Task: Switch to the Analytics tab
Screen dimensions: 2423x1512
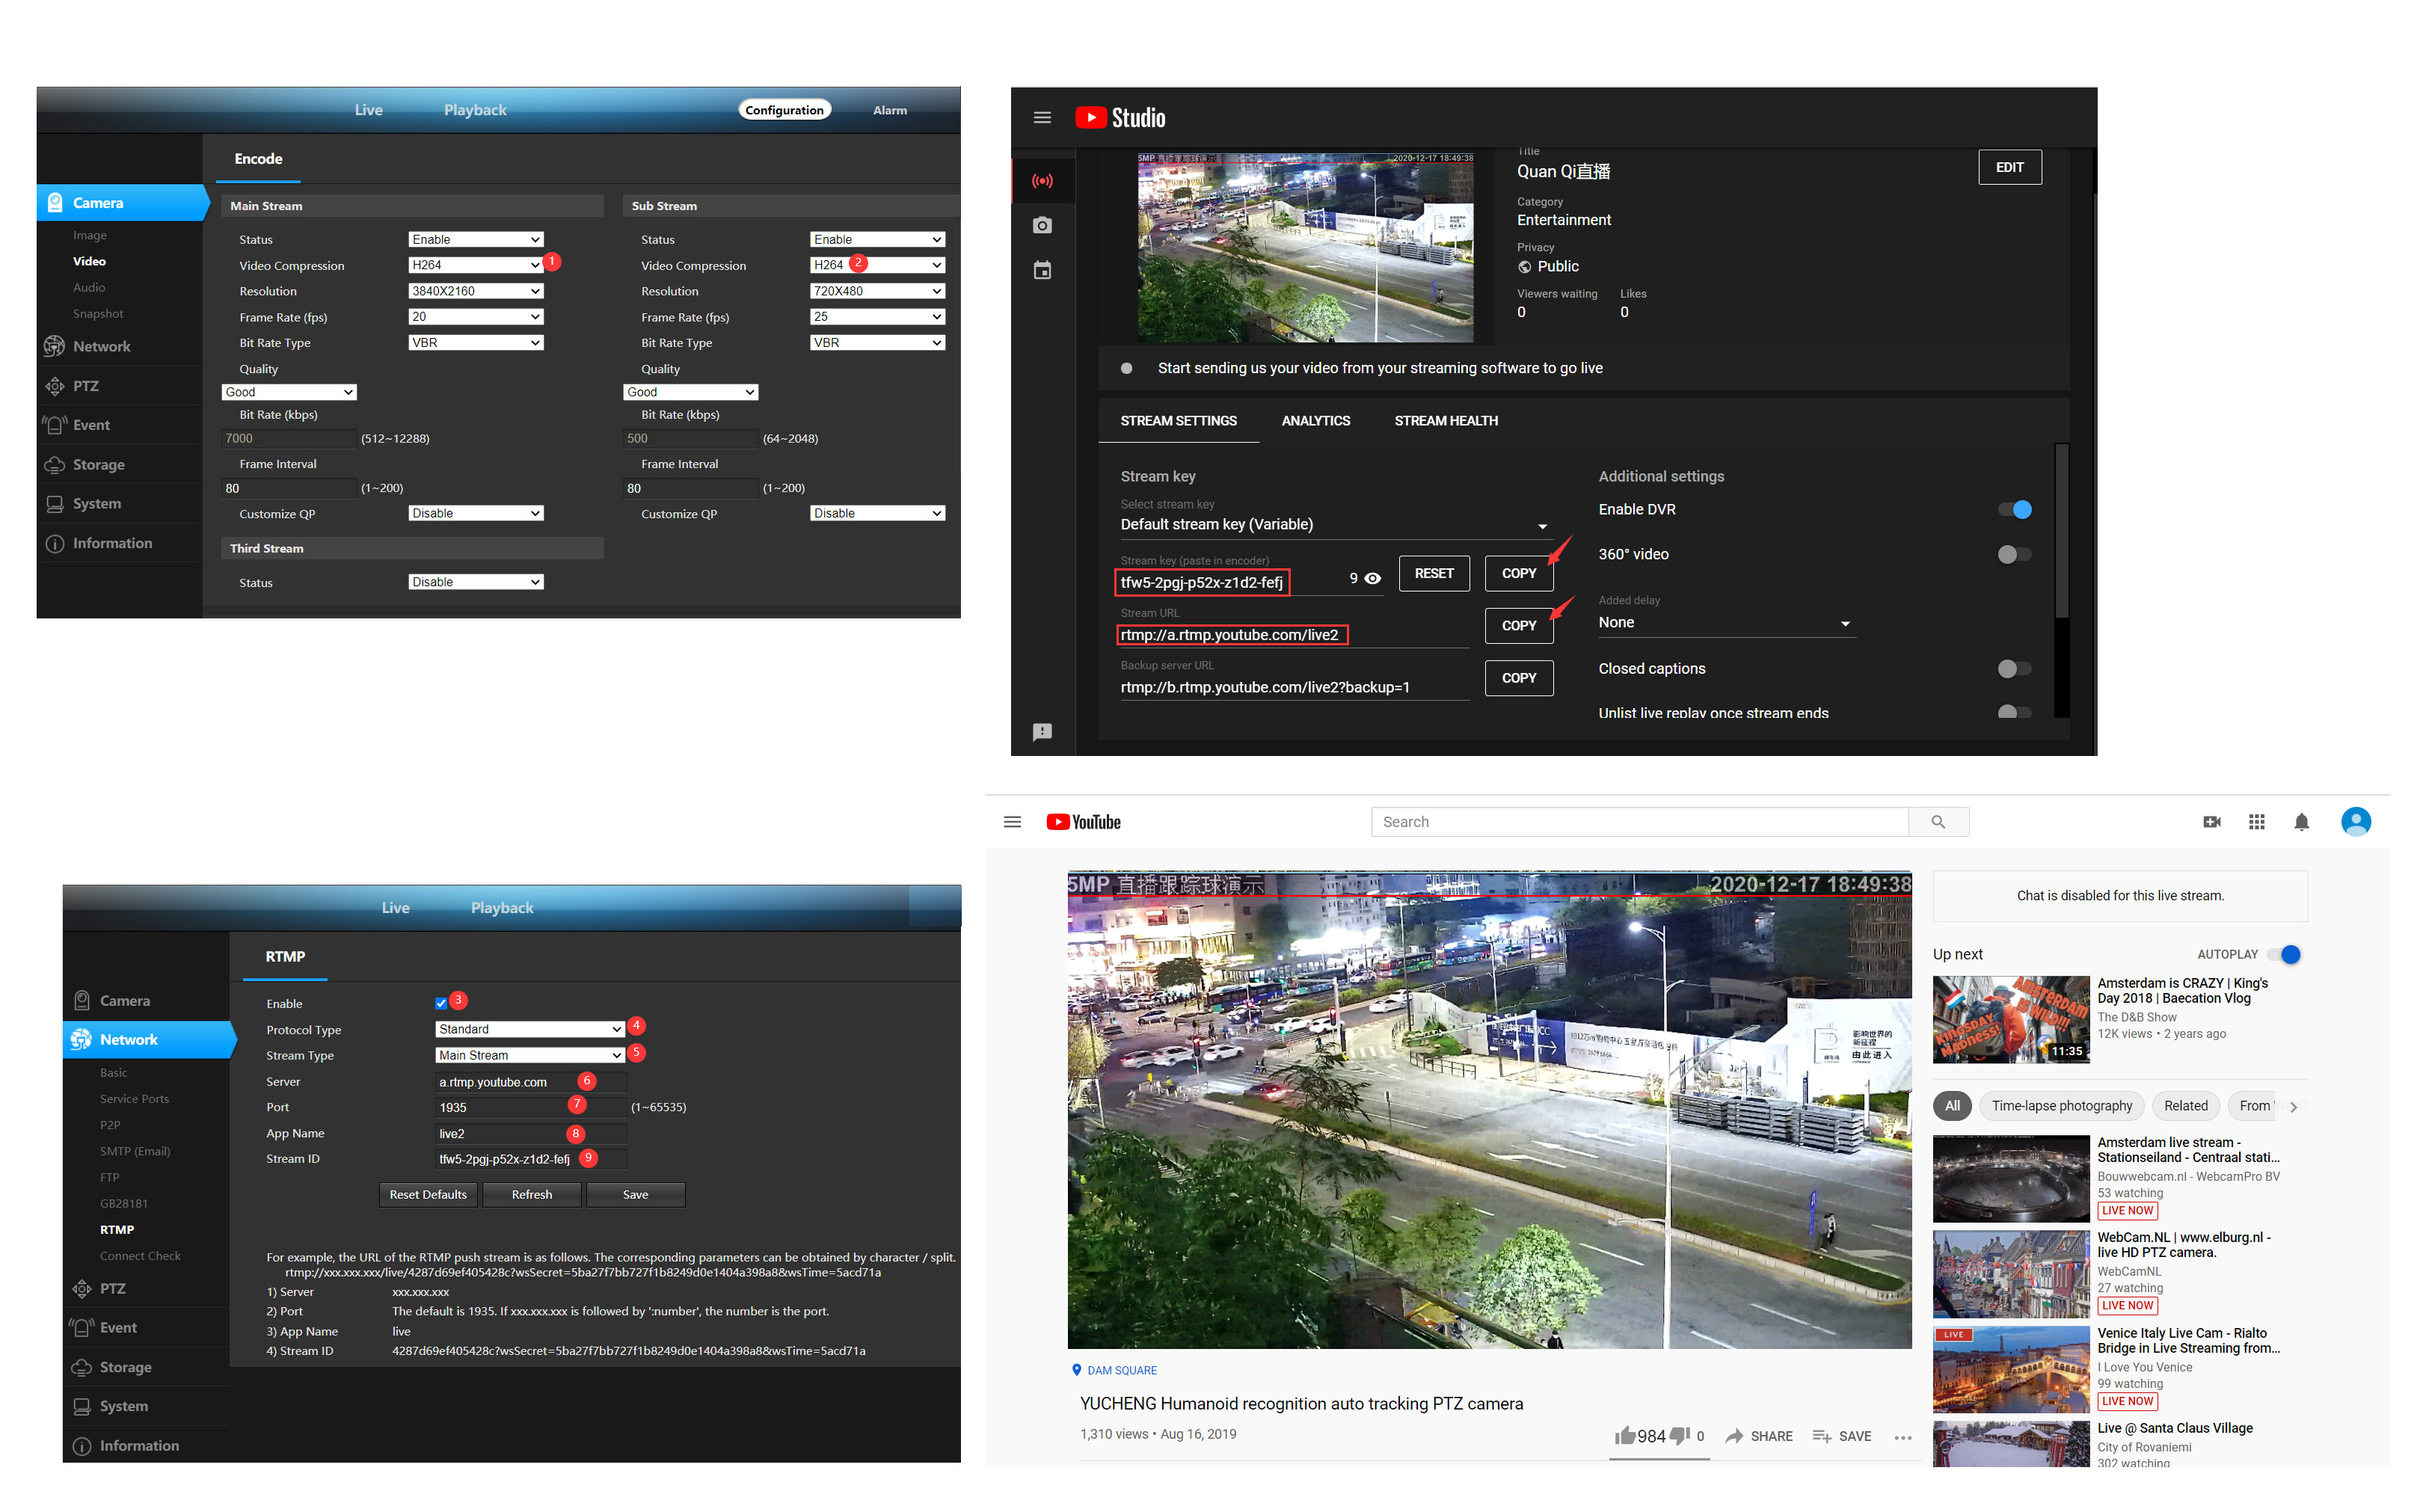Action: click(1315, 421)
